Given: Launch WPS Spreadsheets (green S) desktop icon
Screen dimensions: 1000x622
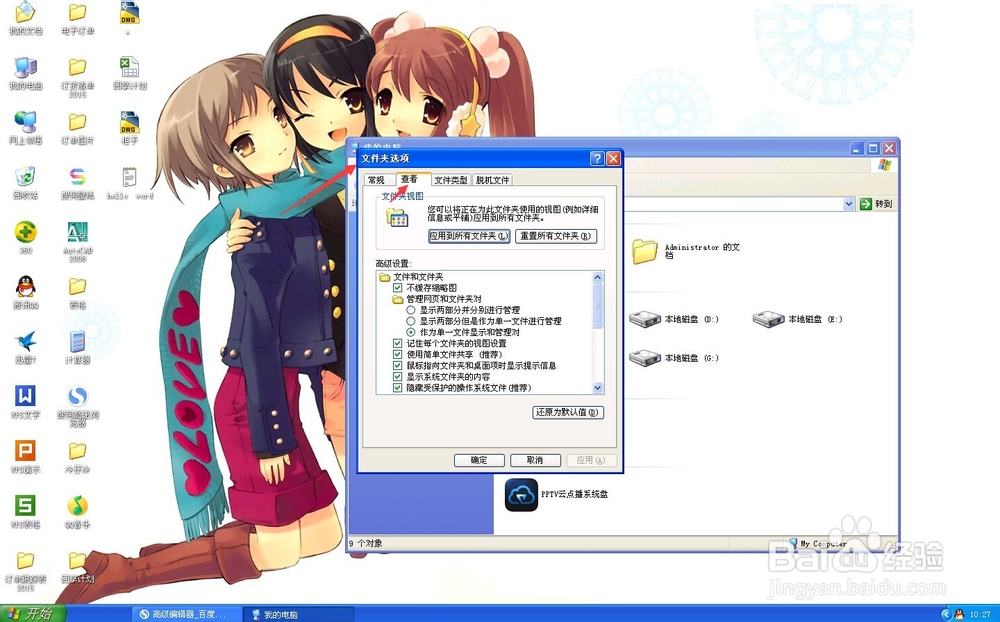Looking at the screenshot, I should point(26,512).
